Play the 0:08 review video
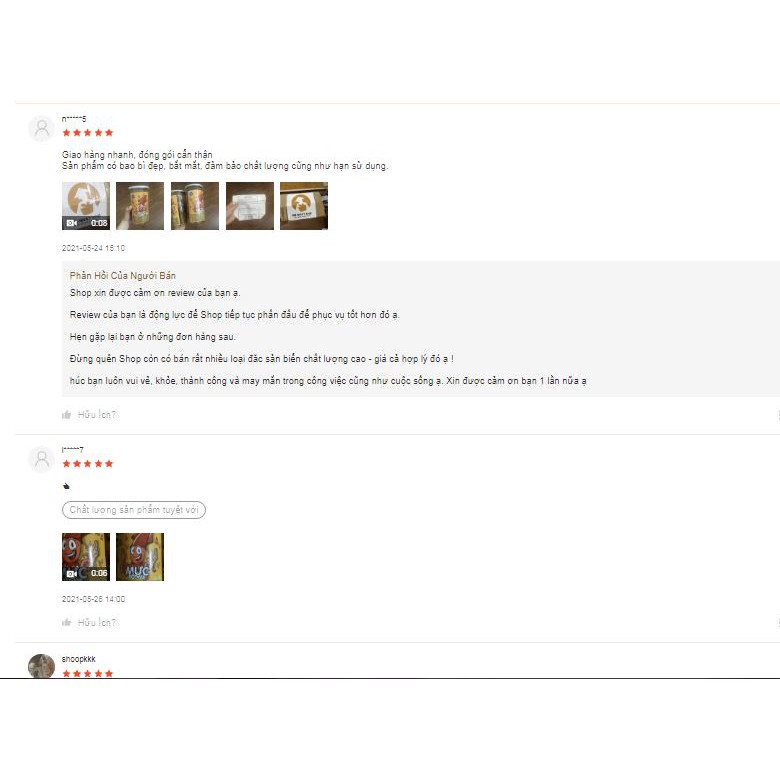This screenshot has height=780, width=780. [86, 206]
